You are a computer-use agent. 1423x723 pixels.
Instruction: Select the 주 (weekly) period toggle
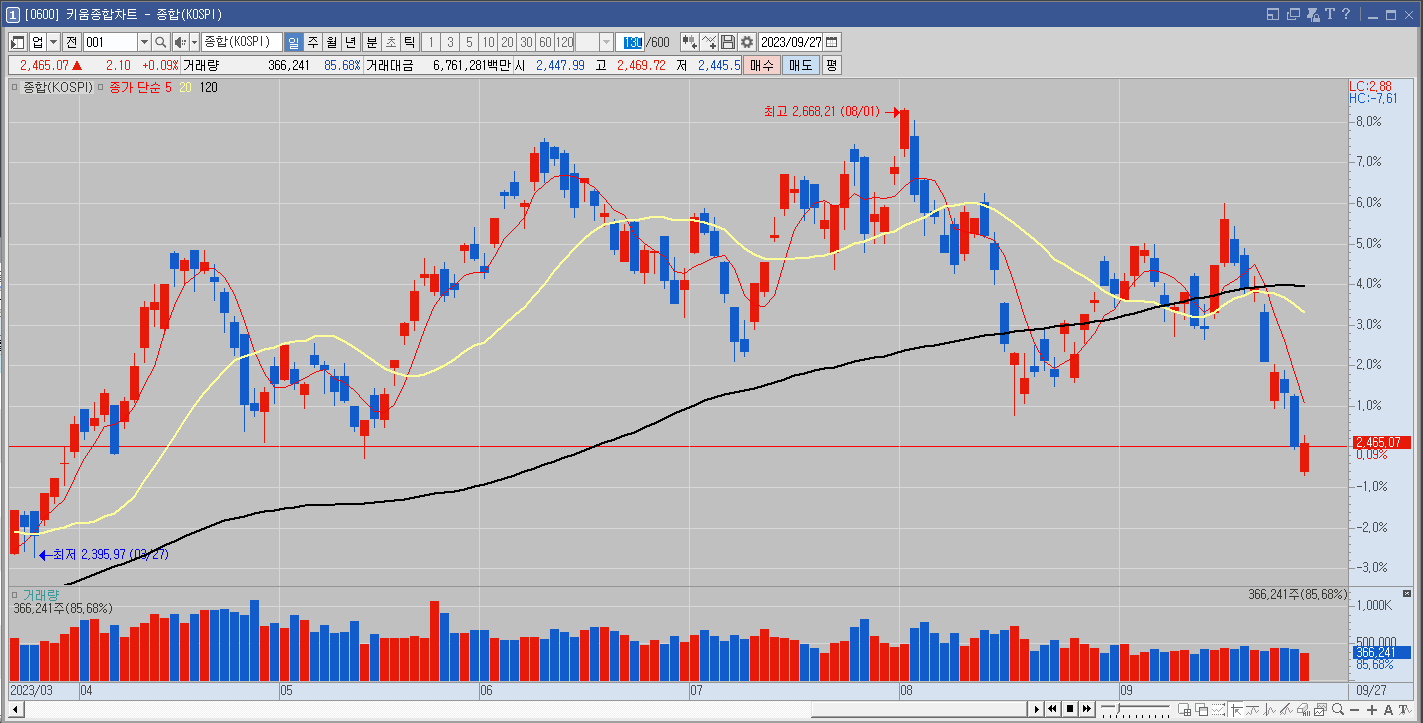click(312, 42)
